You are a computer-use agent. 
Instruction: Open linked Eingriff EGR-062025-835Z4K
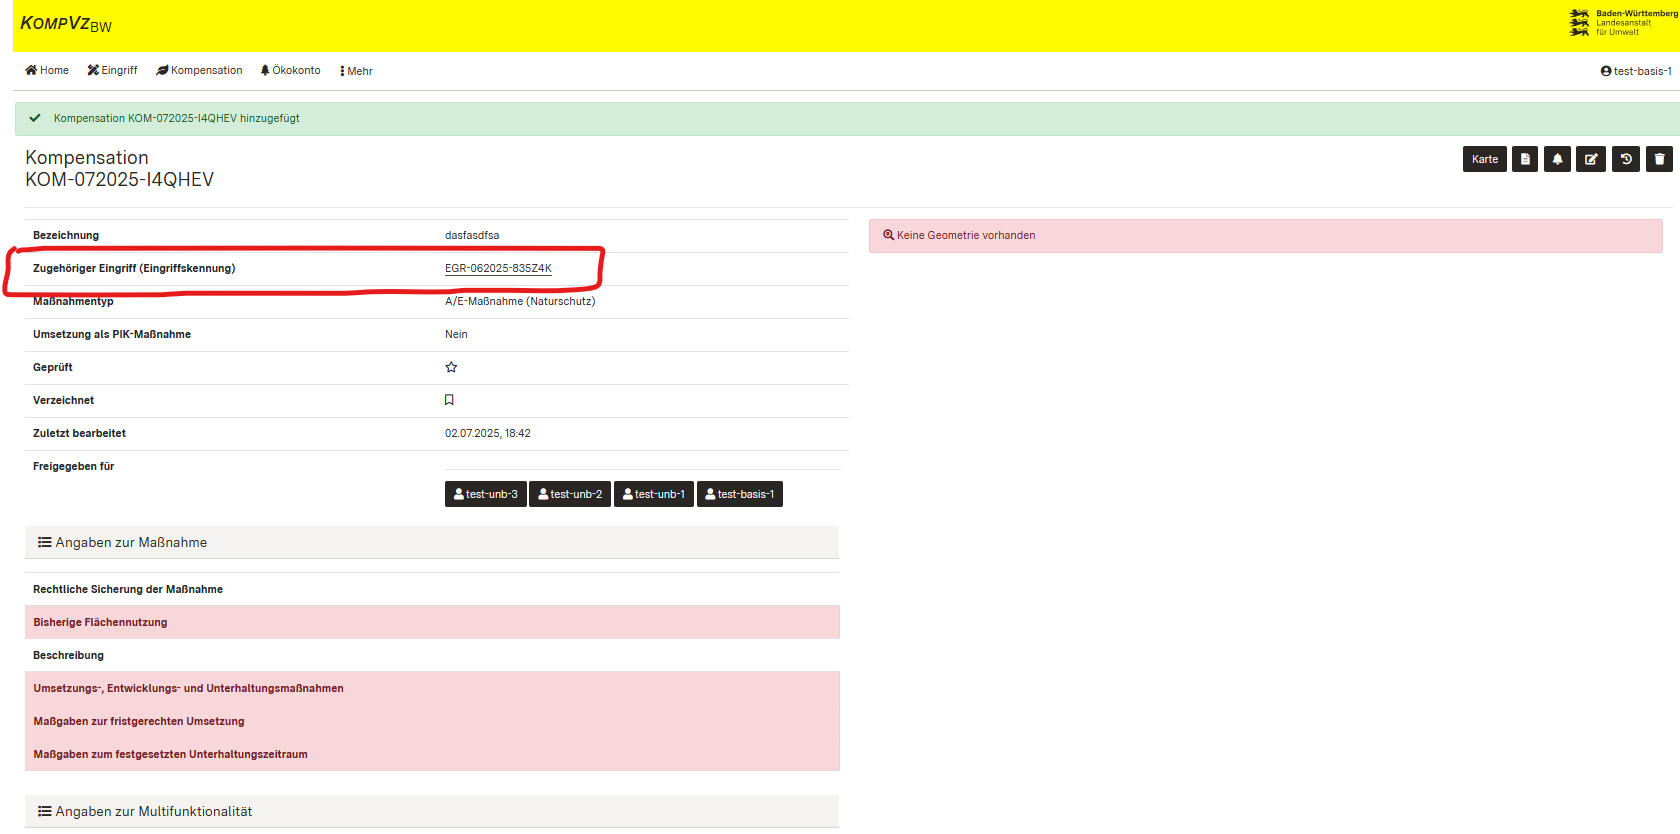[498, 268]
